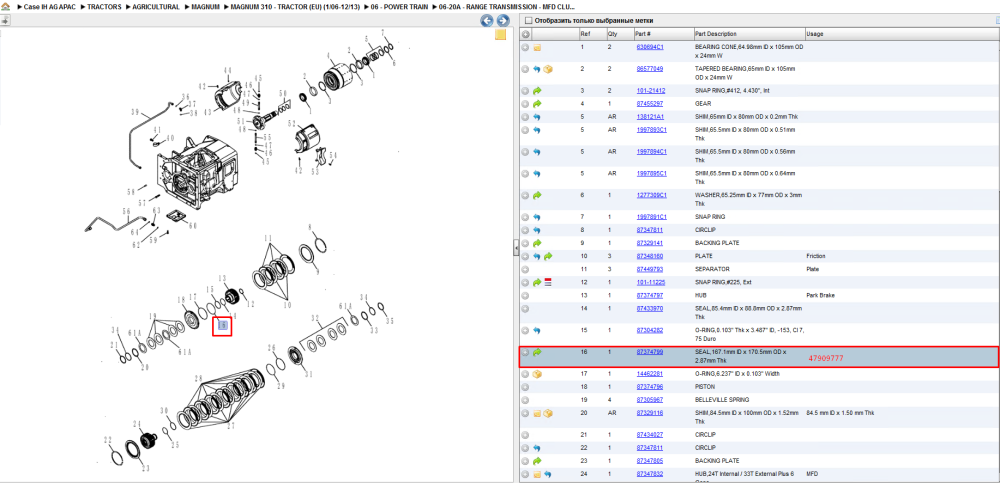
Task: Toggle selection circle for BEARING CONE row
Action: coord(525,48)
